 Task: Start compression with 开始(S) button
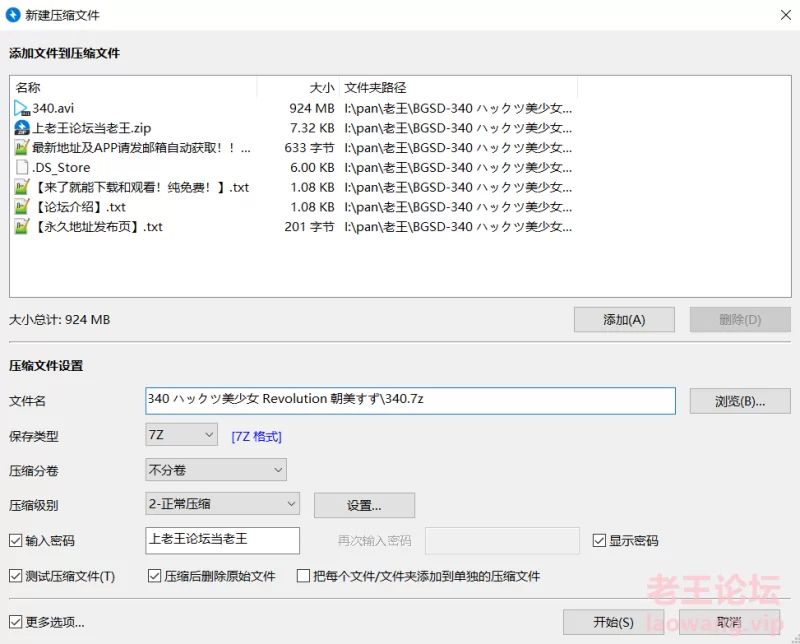coord(613,622)
